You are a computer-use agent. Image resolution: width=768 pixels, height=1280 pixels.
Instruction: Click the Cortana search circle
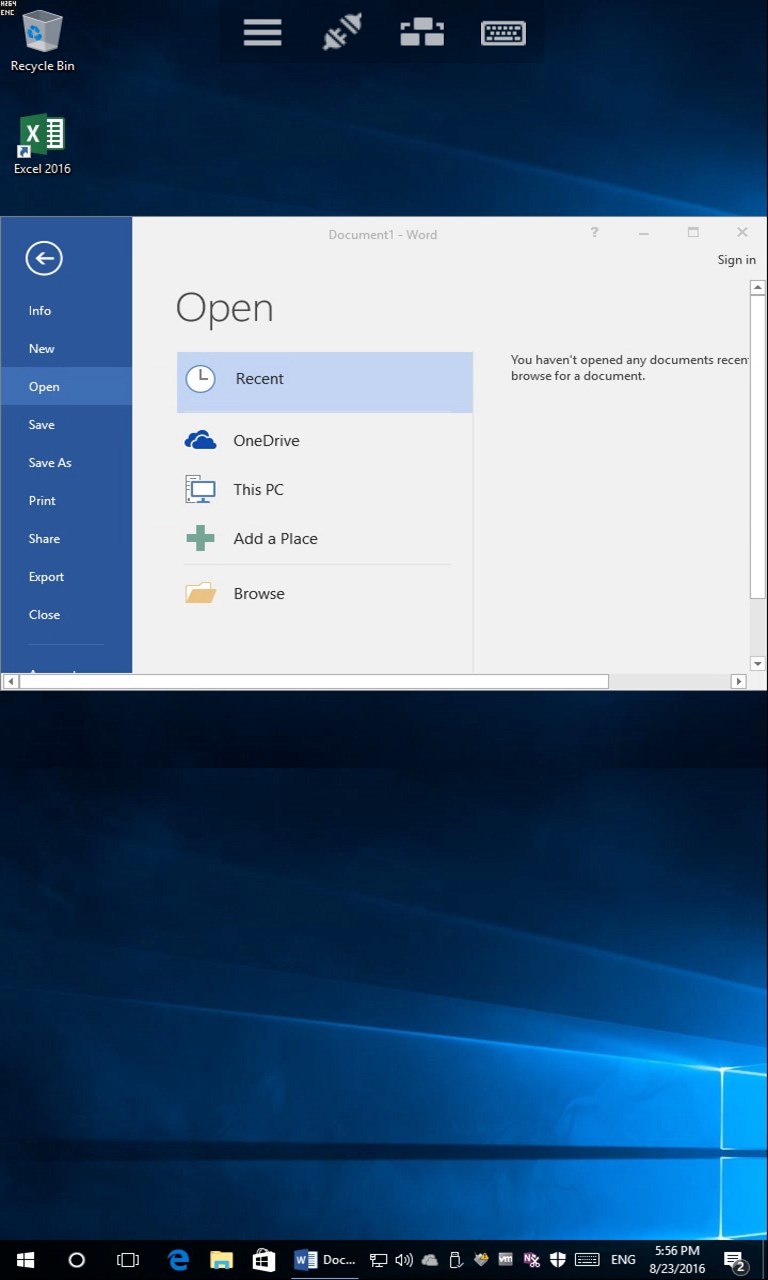click(77, 1260)
